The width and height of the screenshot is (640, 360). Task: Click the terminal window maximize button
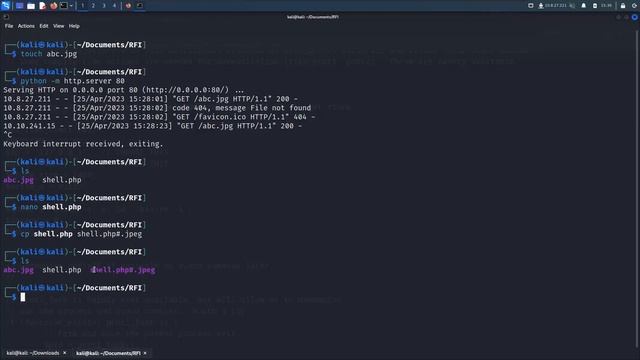point(626,17)
